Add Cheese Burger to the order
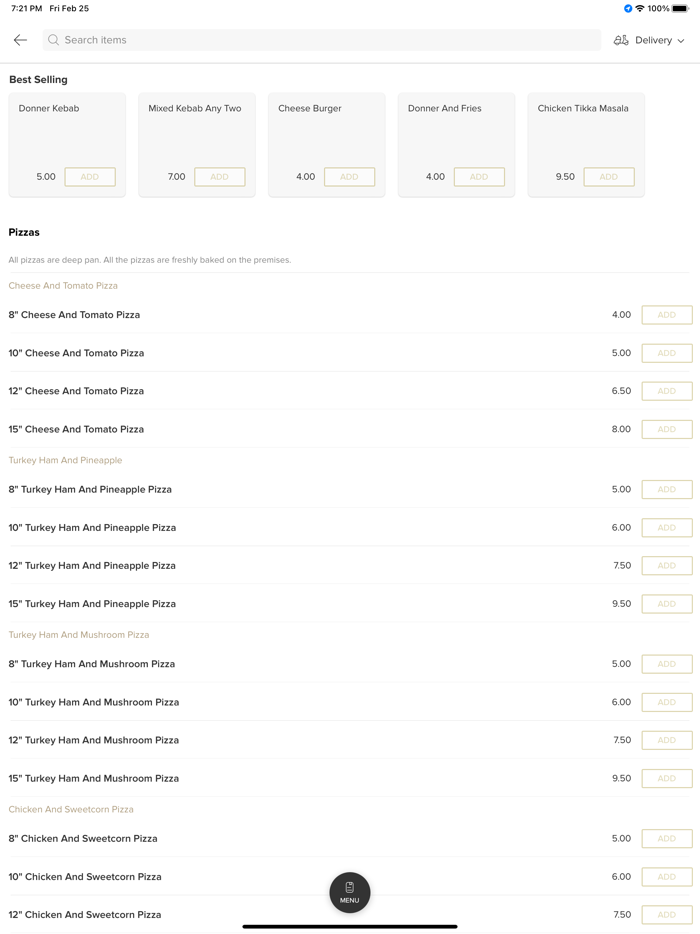The height and width of the screenshot is (934, 700). point(349,177)
